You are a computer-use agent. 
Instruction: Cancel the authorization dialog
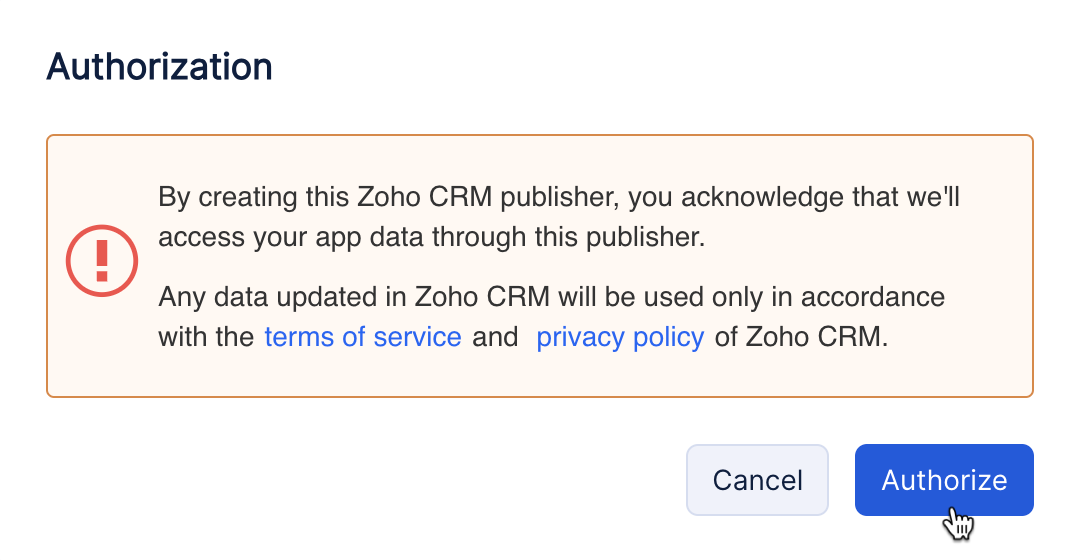(x=757, y=480)
